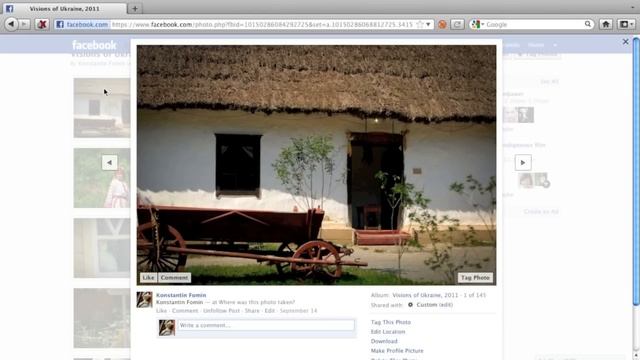Click the Comment link below the caption
640x360 pixels.
pyautogui.click(x=185, y=311)
